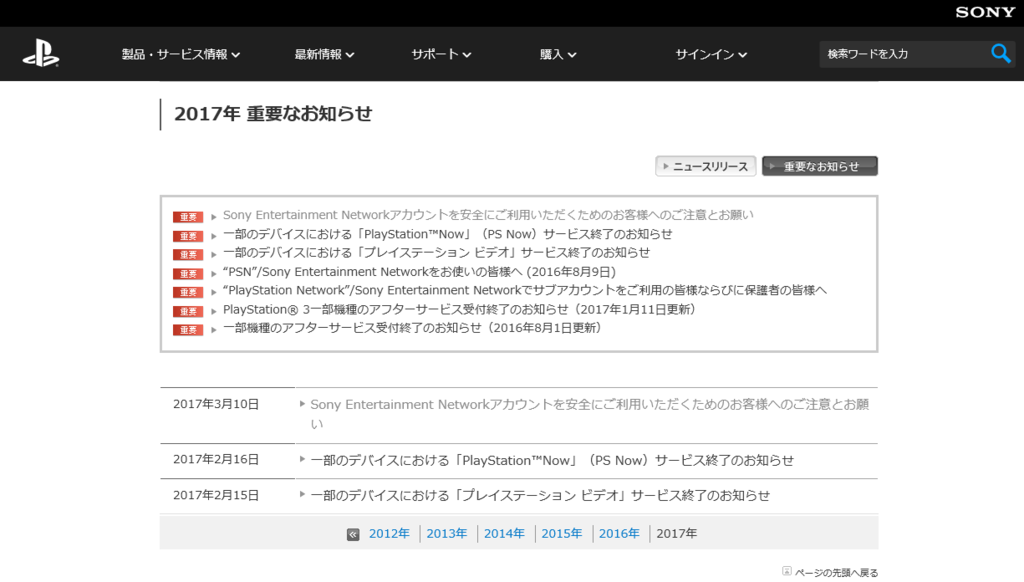This screenshot has height=582, width=1024.
Task: Open the サインイン dropdown
Action: (x=711, y=54)
